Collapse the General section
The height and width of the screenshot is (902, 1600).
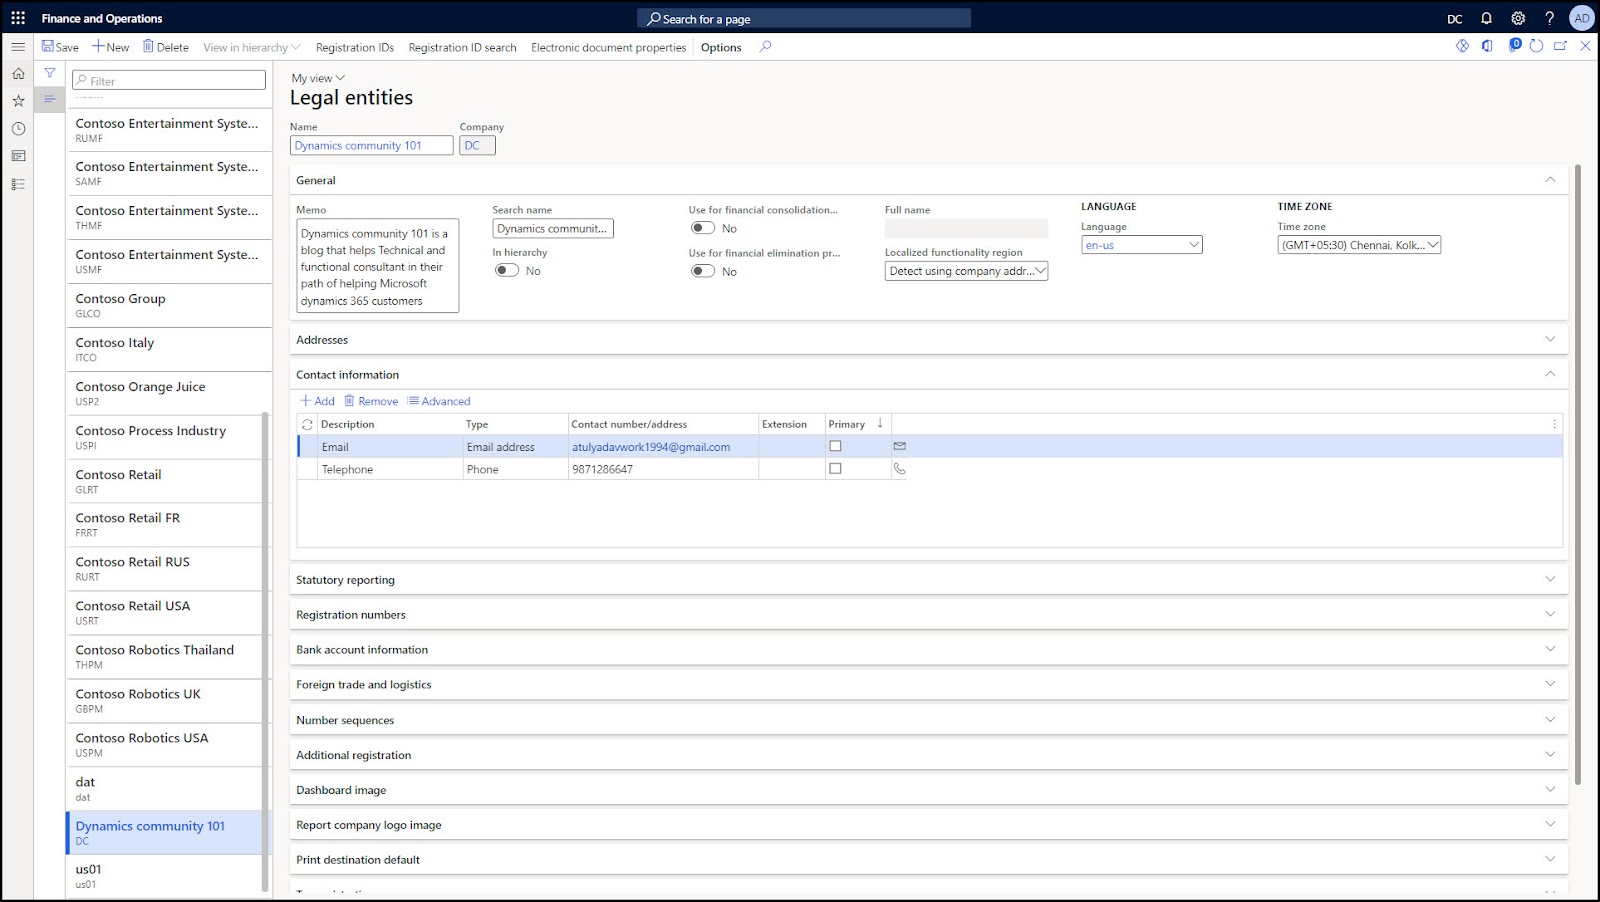[x=1550, y=180]
